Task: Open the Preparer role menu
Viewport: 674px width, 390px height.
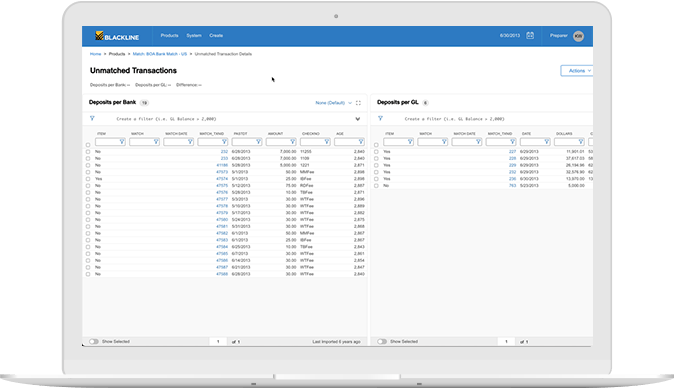Action: [x=559, y=36]
